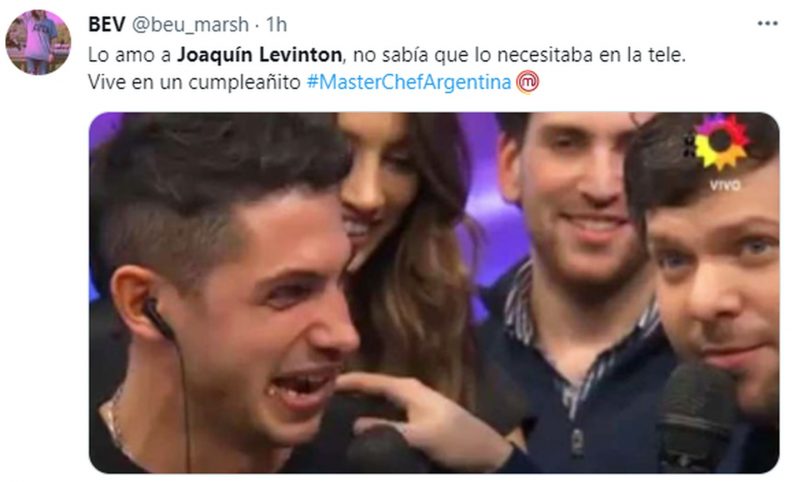
Task: Click the text Vive en un cumpleañito
Action: click(x=194, y=82)
